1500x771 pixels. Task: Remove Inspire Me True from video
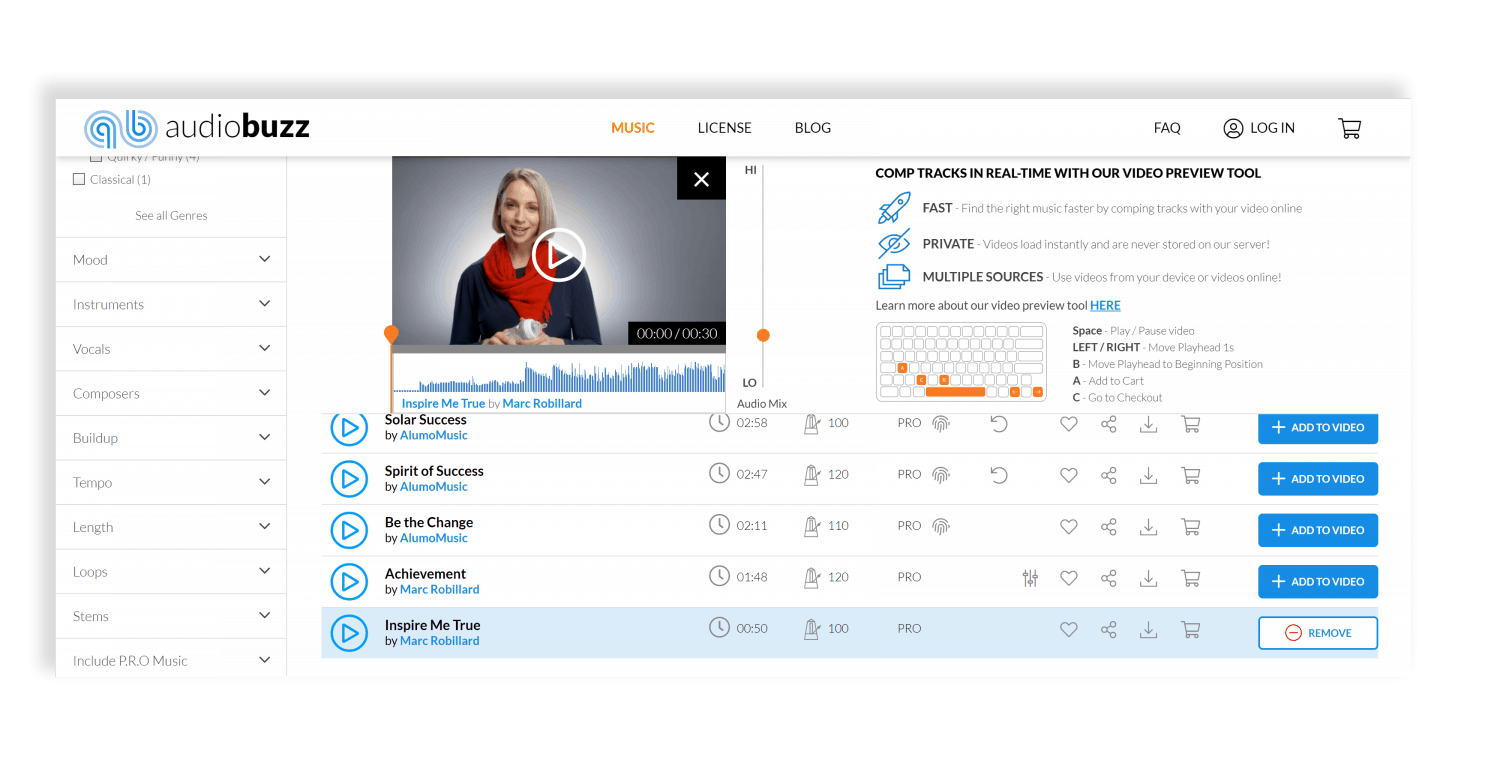tap(1318, 633)
